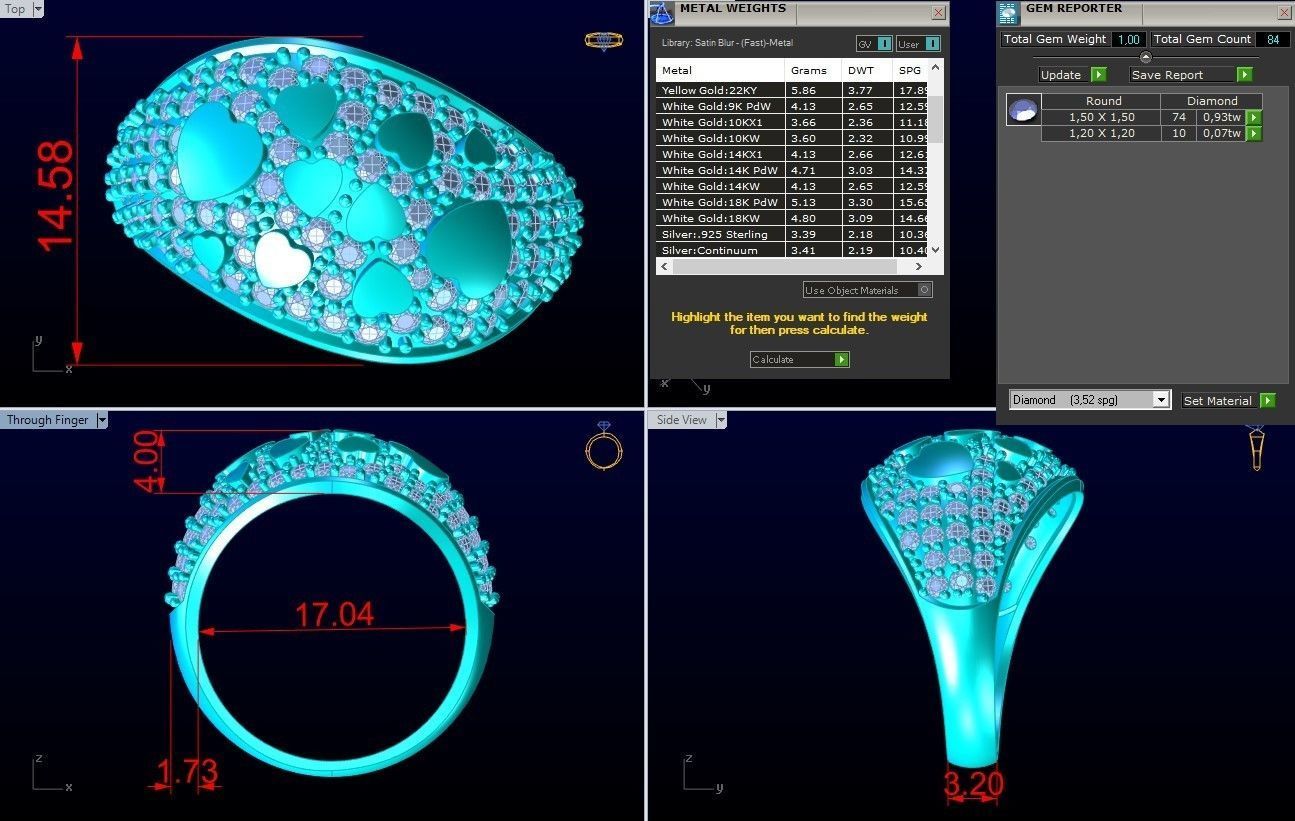Click the Total Gem Count value field

(1272, 39)
